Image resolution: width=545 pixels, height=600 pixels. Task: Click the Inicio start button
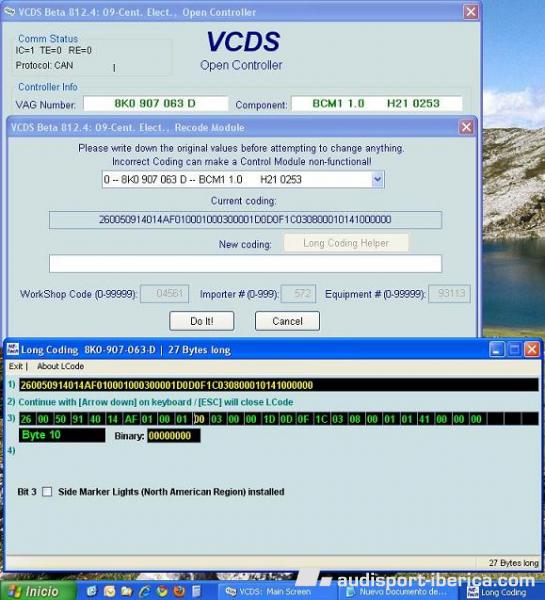38,591
